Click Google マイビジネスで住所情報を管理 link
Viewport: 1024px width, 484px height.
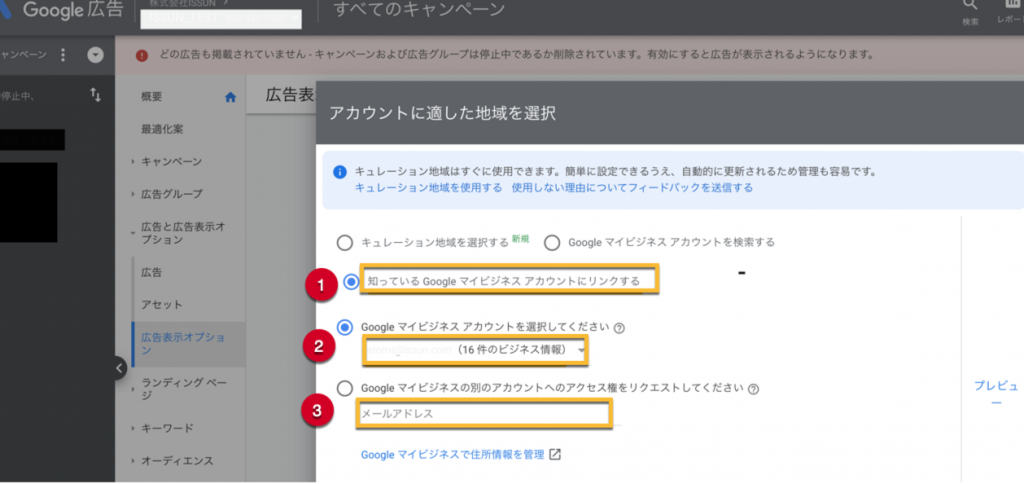click(x=453, y=455)
